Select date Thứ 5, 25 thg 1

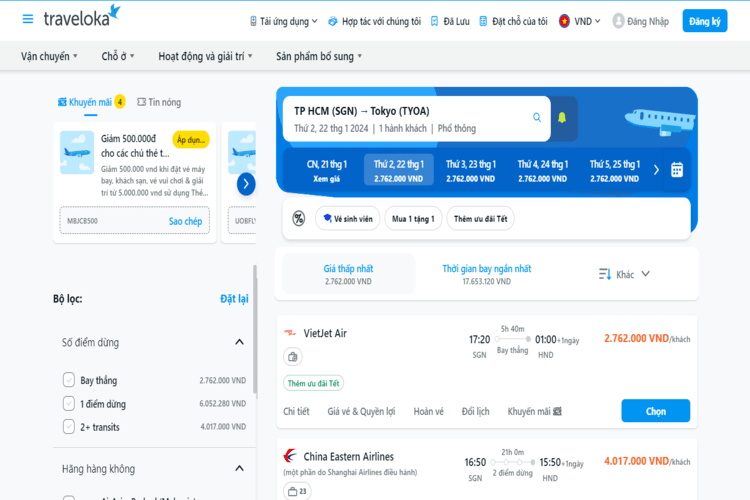tap(615, 170)
